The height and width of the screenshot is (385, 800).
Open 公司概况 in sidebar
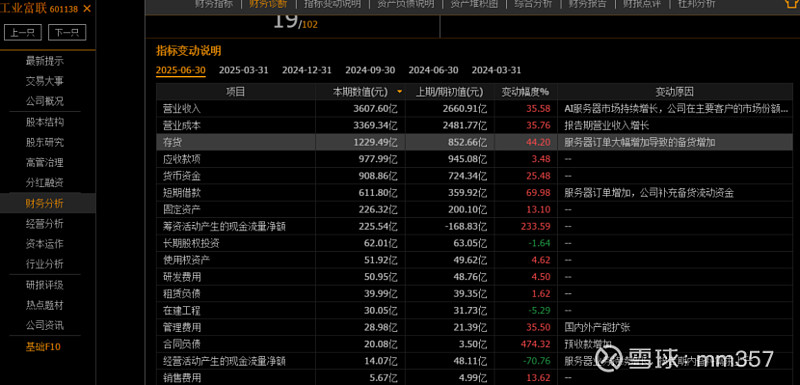point(45,101)
